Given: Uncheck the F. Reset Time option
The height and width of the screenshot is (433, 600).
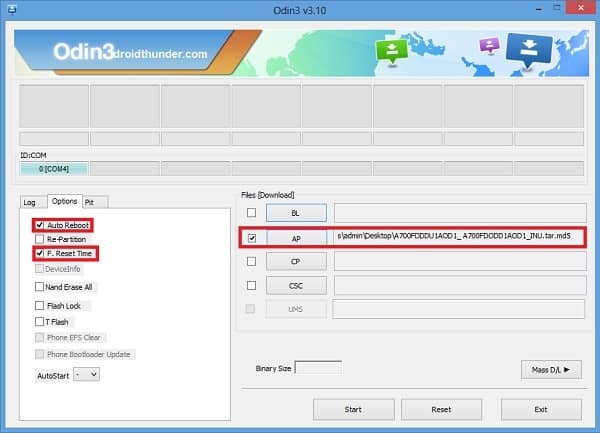Looking at the screenshot, I should [39, 253].
